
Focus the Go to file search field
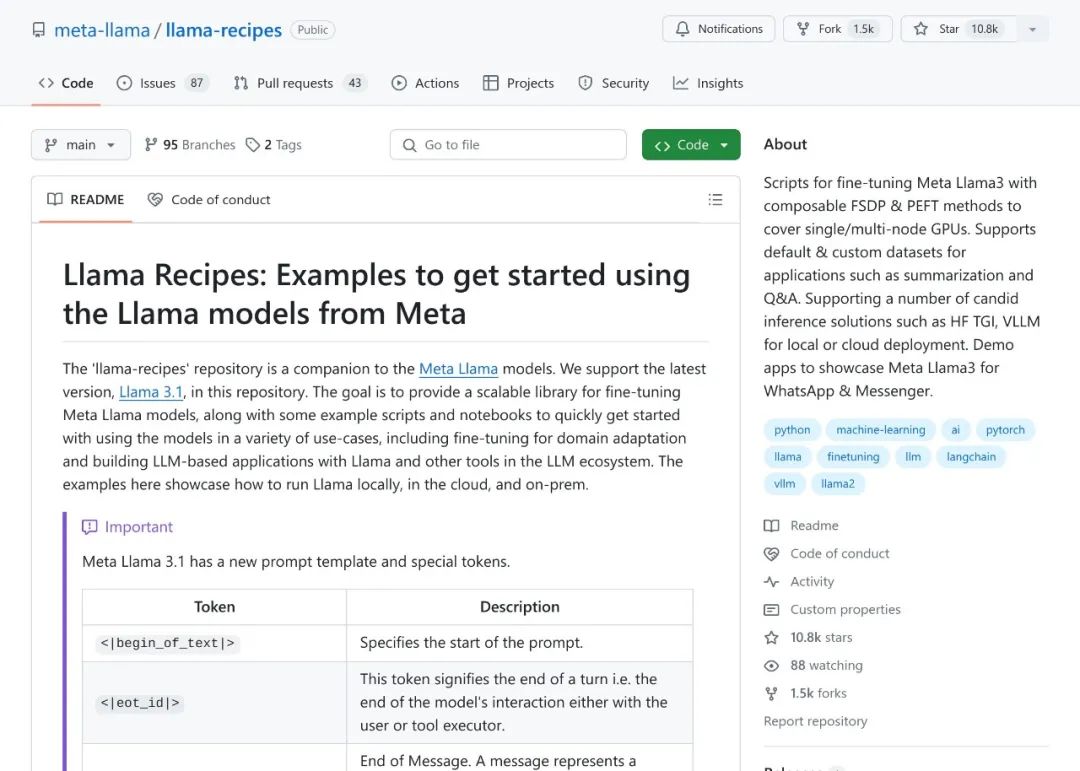(x=508, y=145)
